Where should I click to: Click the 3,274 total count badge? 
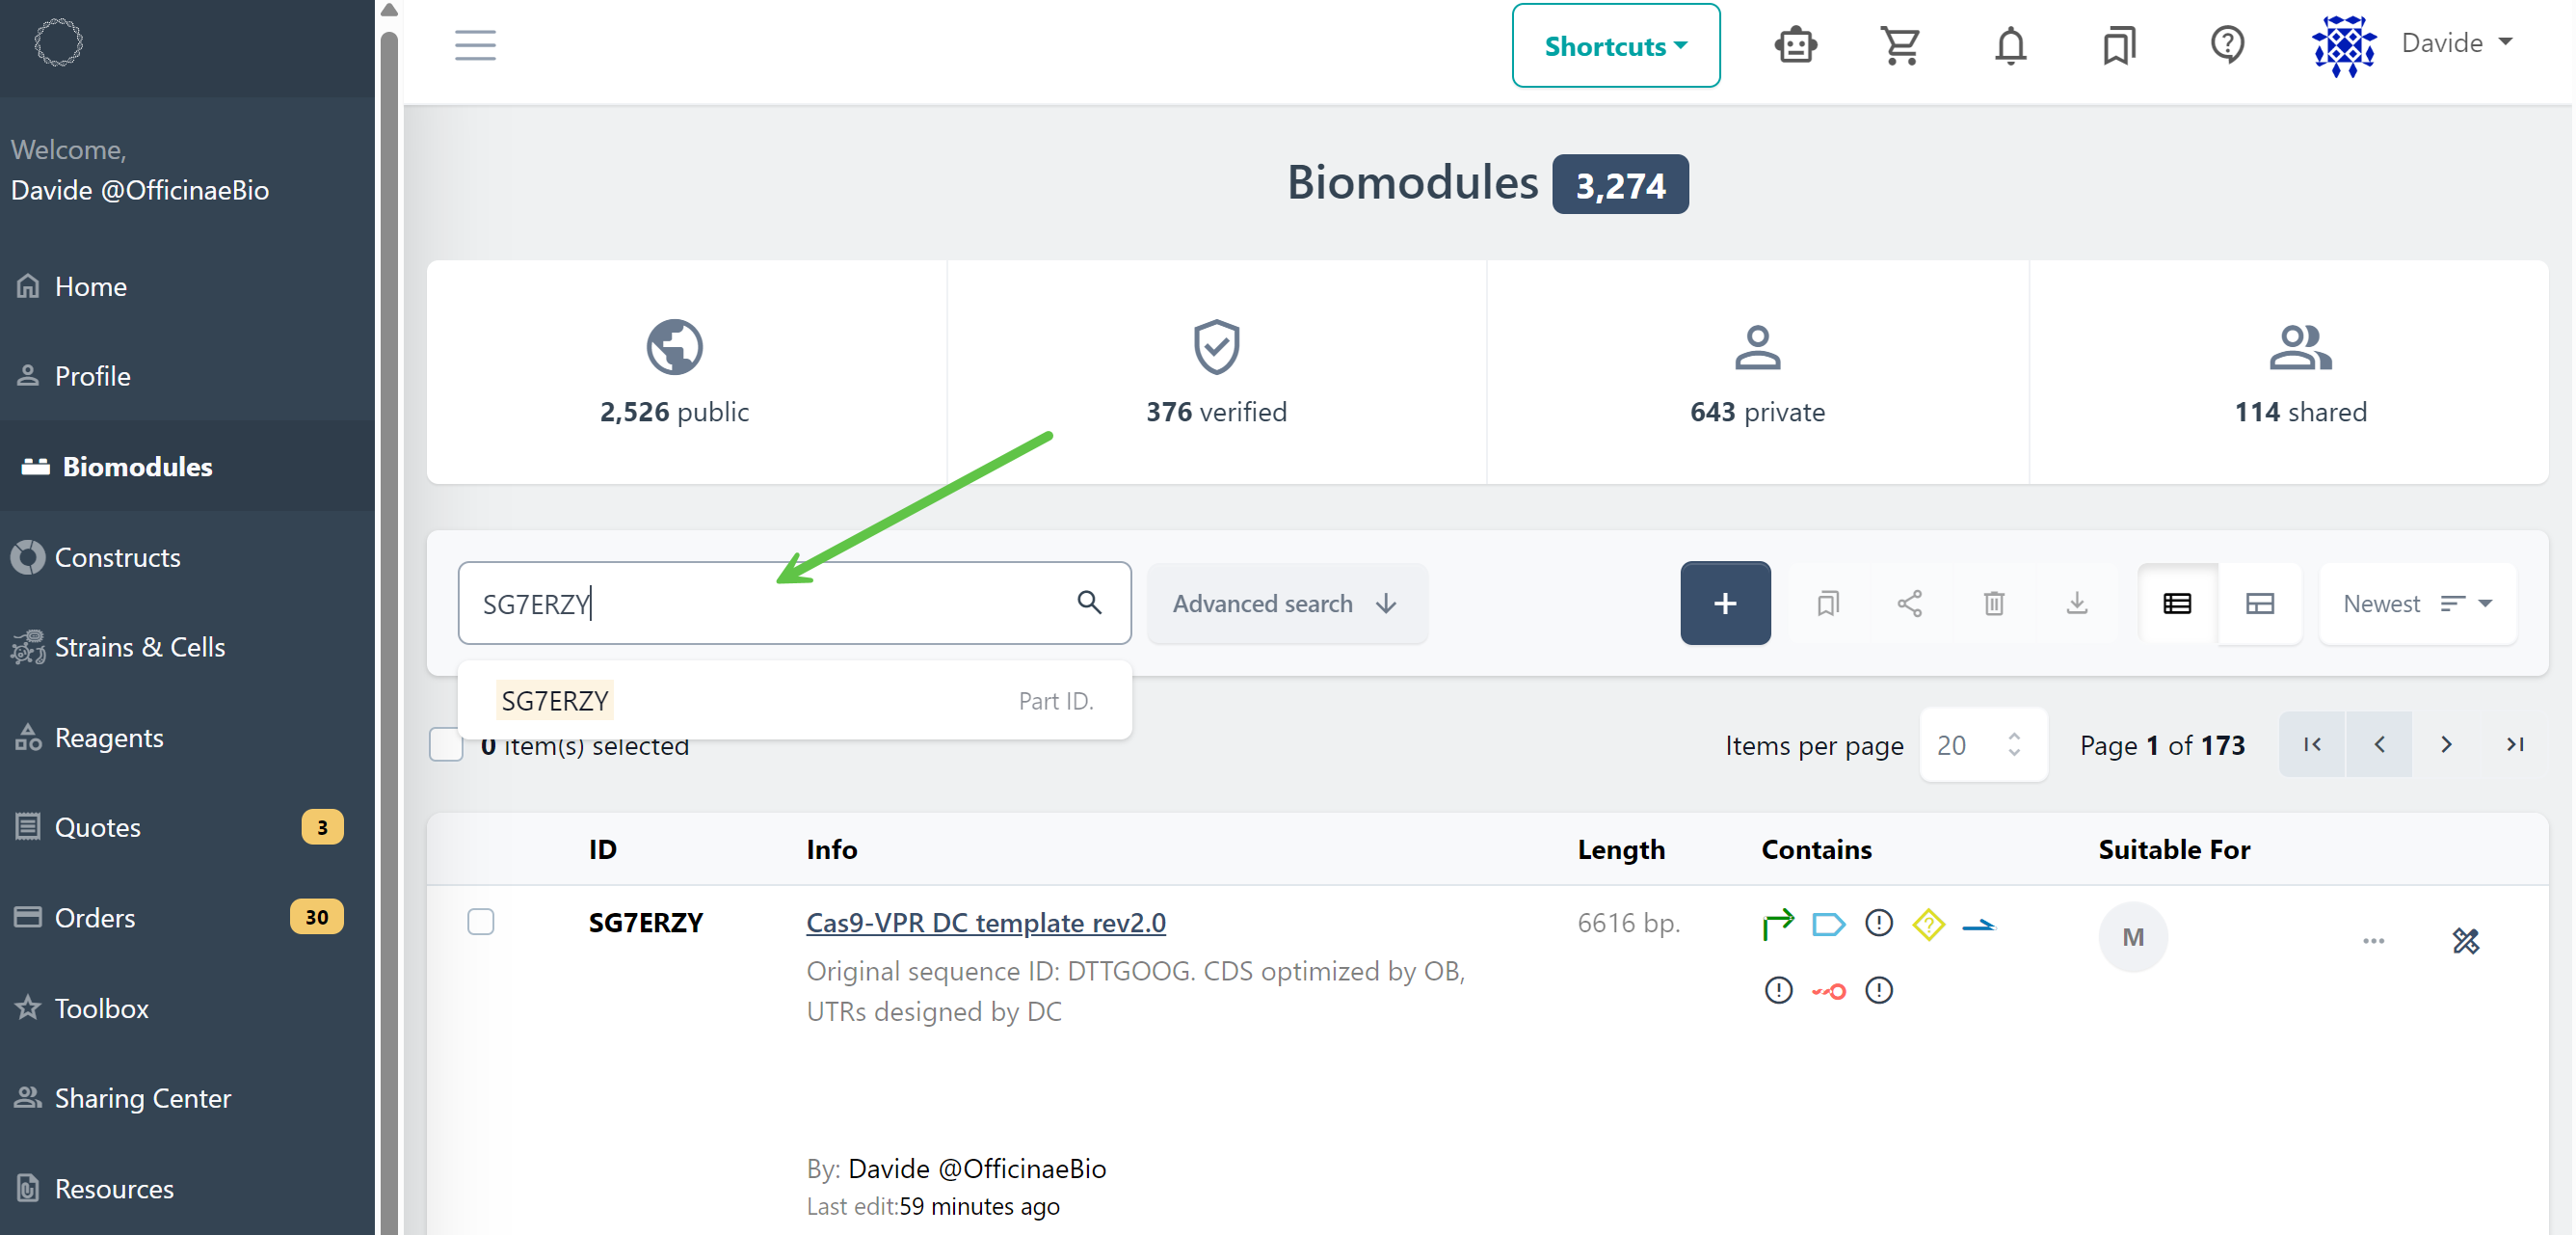[1620, 184]
